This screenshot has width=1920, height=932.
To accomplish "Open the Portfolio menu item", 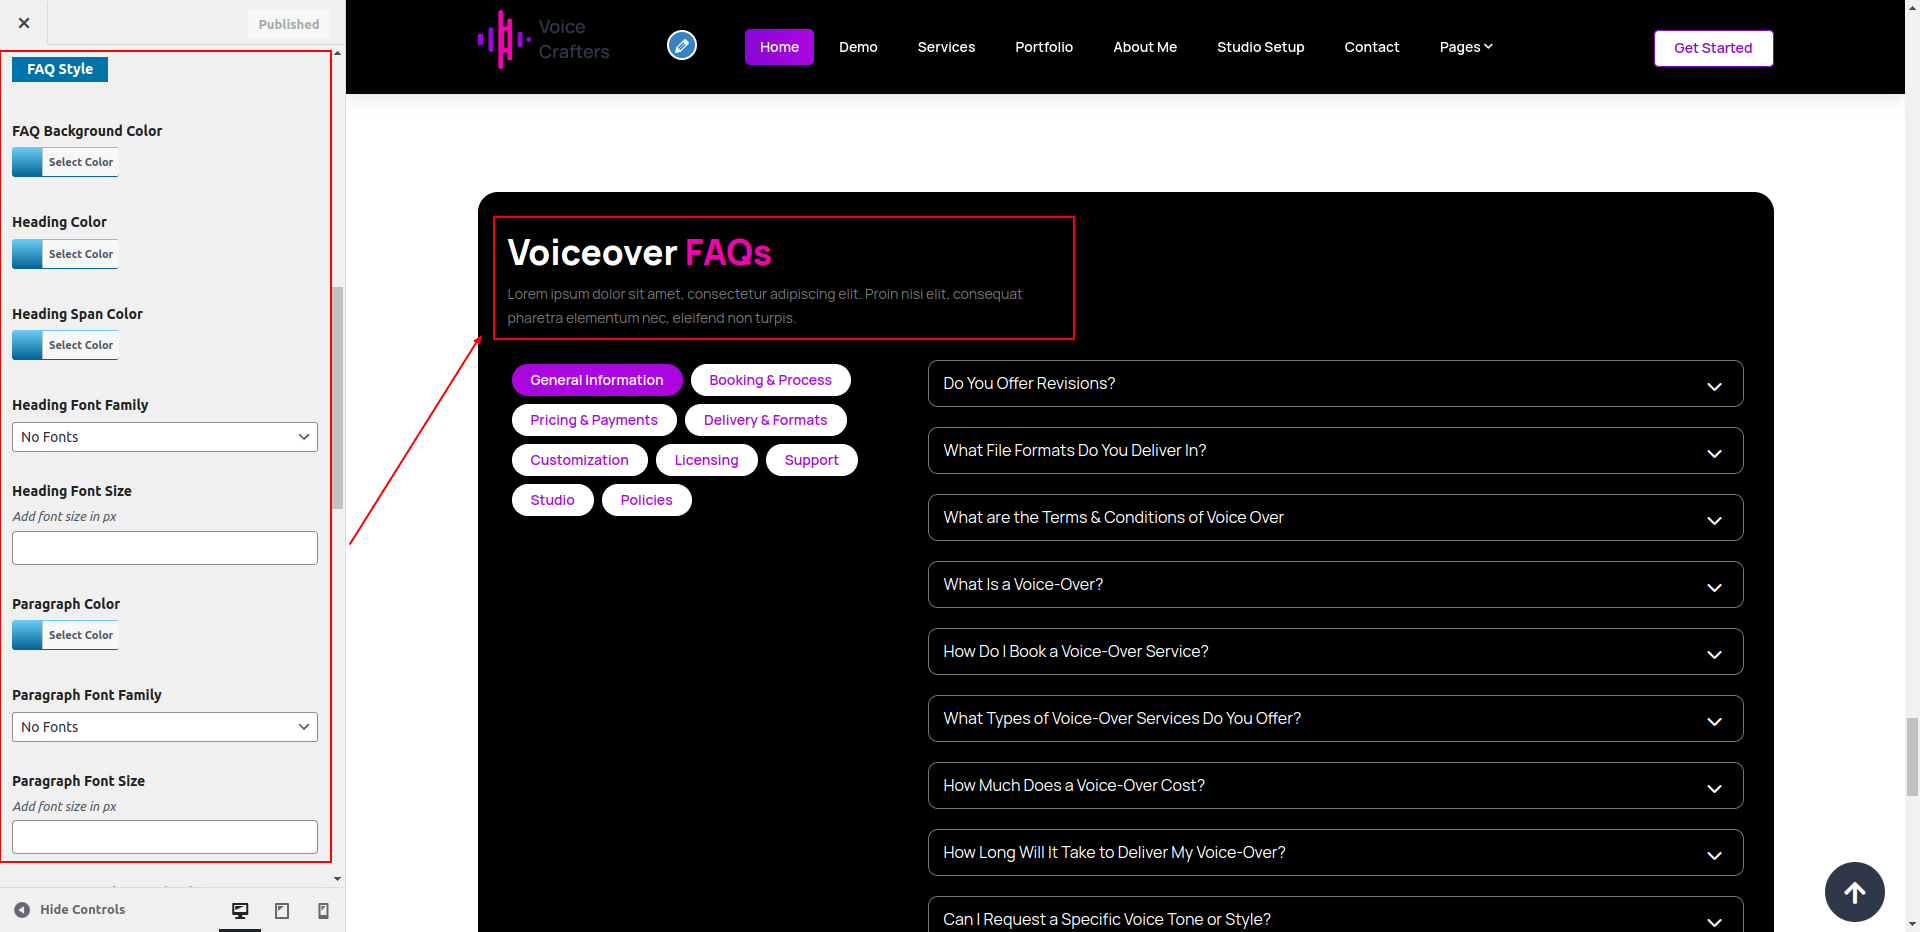I will pos(1044,47).
